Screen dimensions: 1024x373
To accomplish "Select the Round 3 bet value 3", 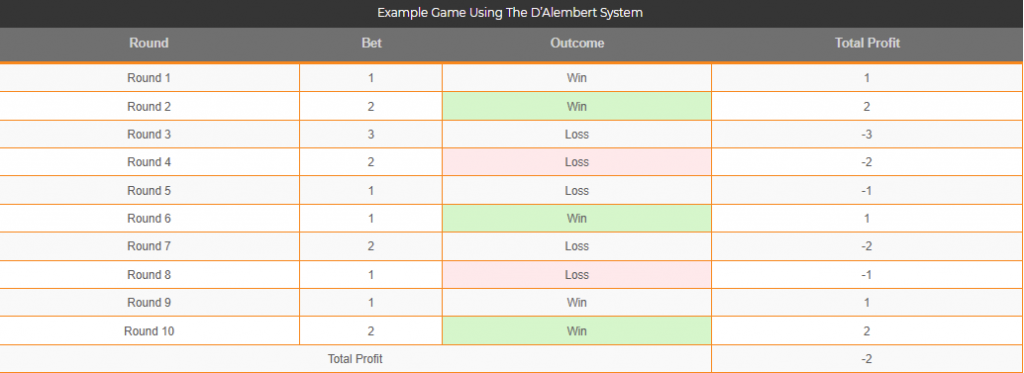I will pos(371,135).
